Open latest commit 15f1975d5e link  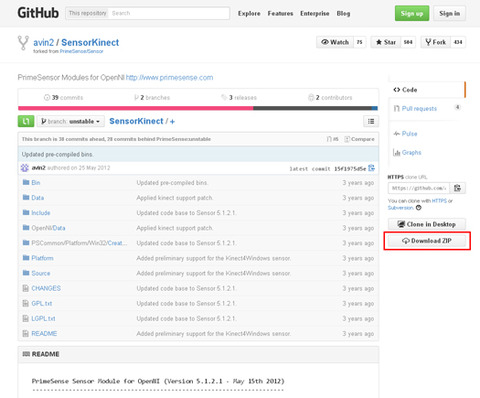tap(350, 169)
